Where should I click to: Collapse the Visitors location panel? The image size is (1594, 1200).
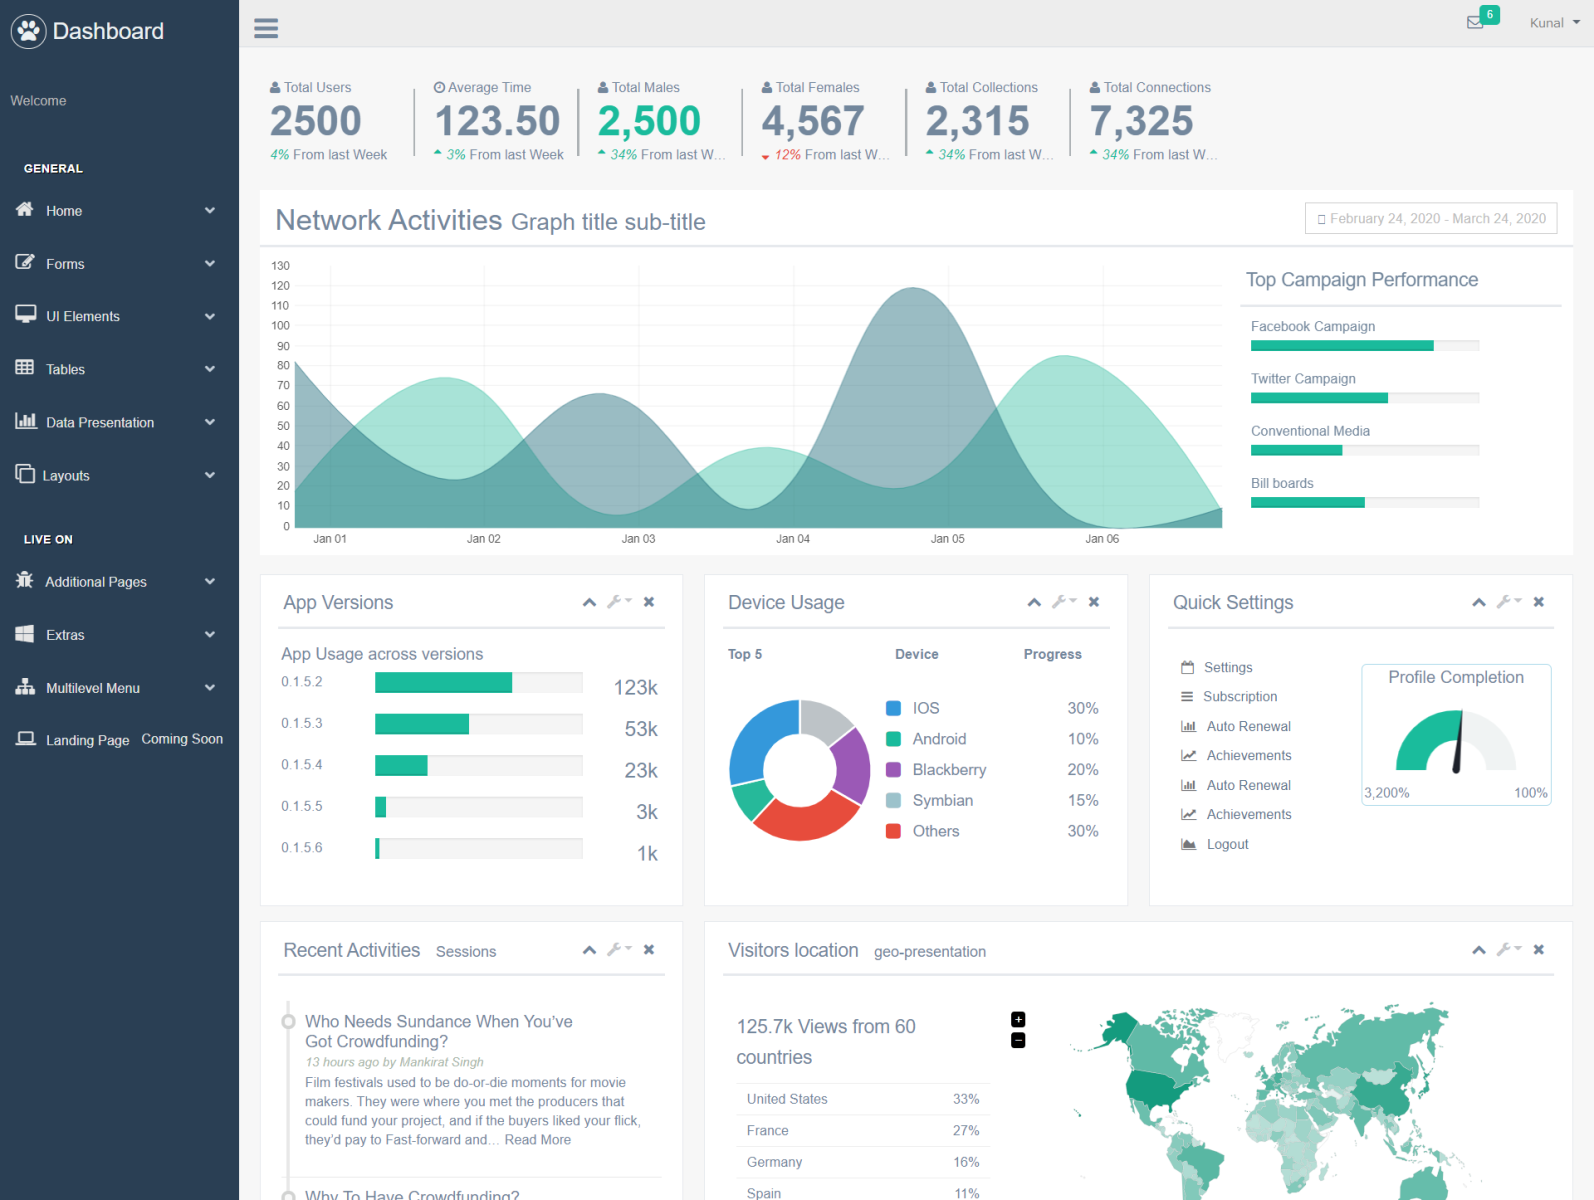pyautogui.click(x=1479, y=950)
